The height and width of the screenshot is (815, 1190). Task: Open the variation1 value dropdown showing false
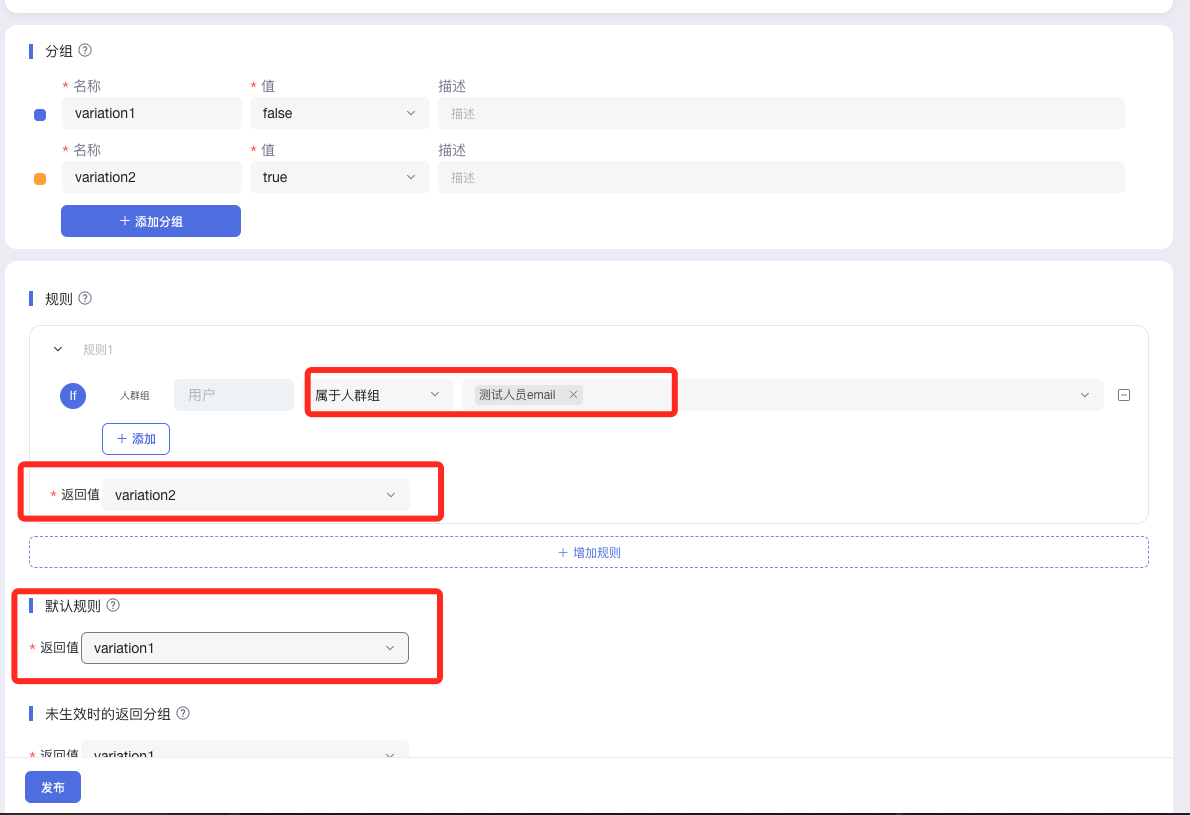tap(339, 113)
